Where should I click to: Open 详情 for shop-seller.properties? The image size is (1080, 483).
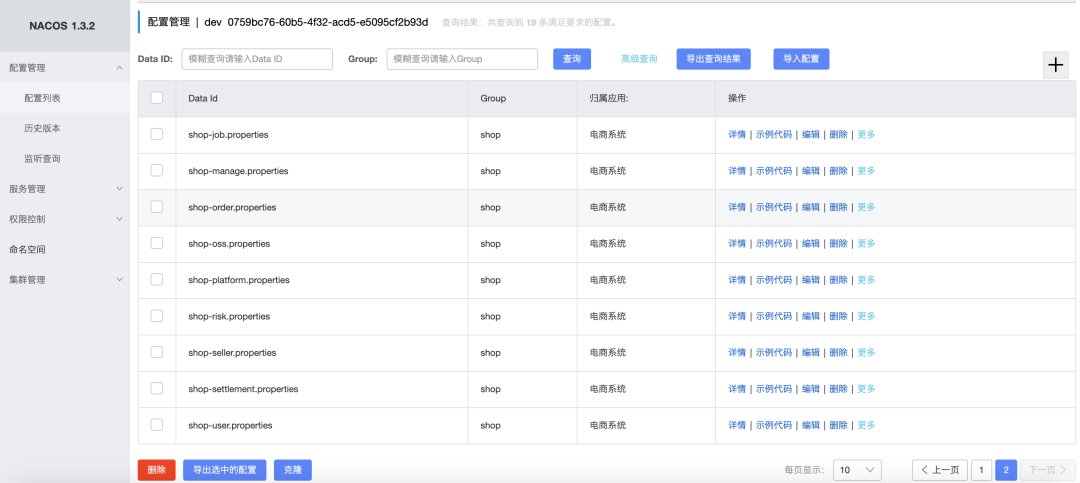[x=737, y=352]
